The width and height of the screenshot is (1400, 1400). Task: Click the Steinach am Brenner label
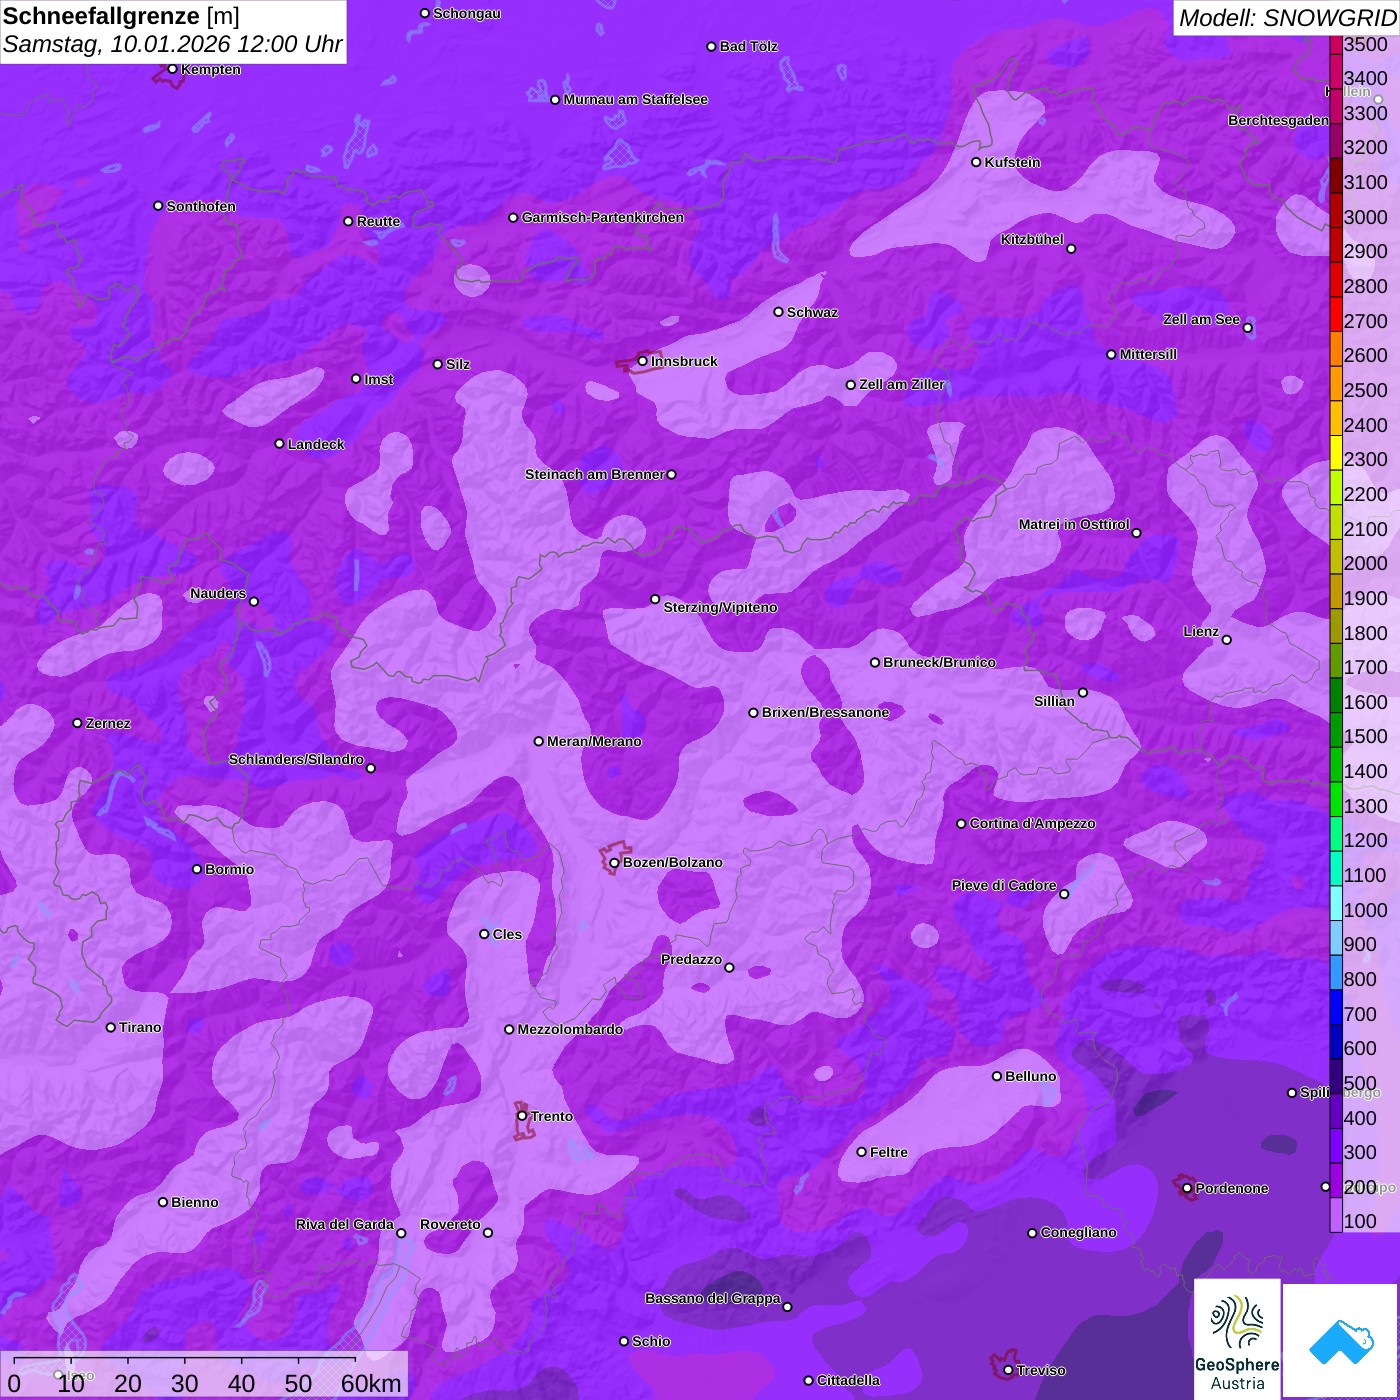tap(594, 474)
